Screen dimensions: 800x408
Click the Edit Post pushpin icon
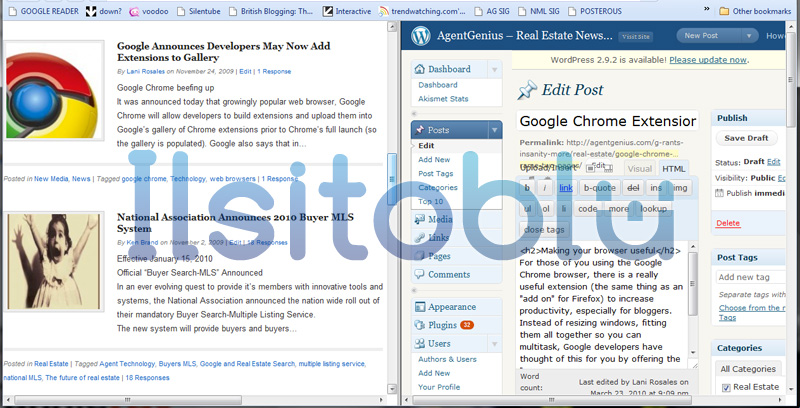tap(527, 90)
